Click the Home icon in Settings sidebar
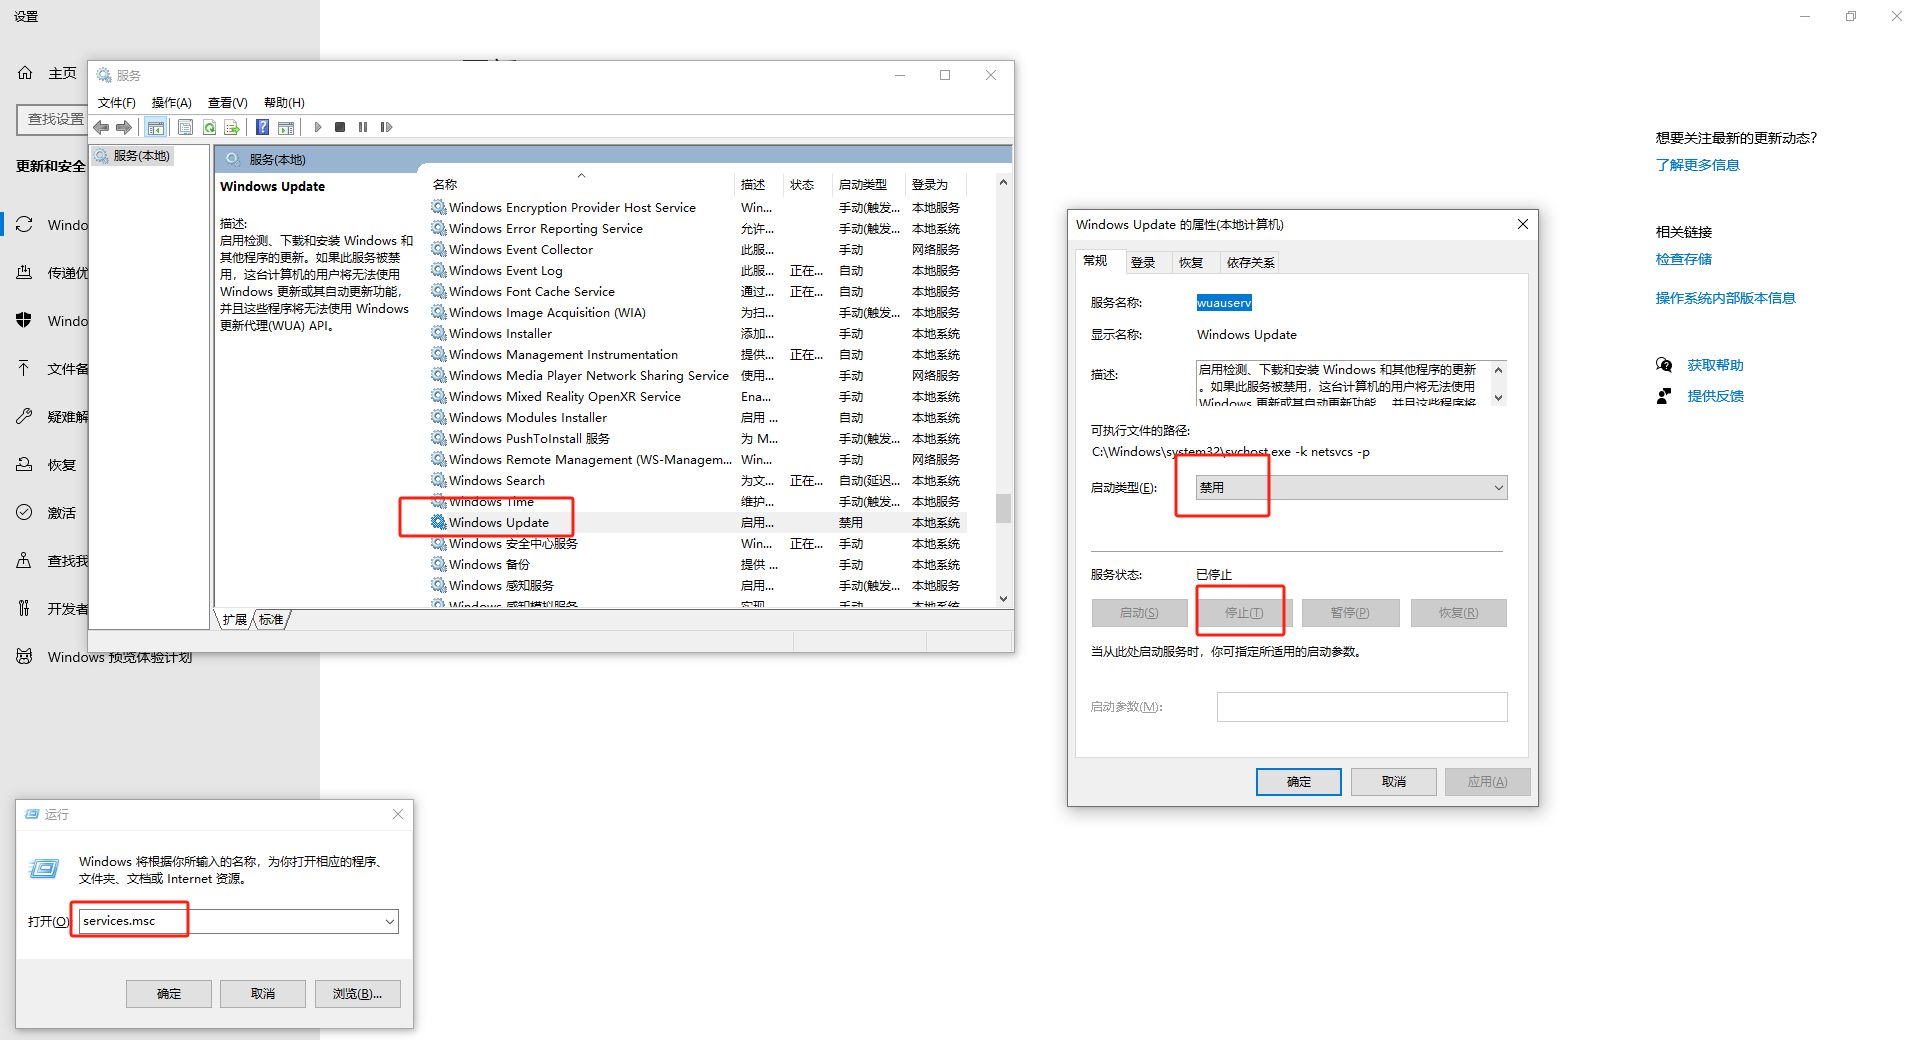1920x1040 pixels. (25, 73)
